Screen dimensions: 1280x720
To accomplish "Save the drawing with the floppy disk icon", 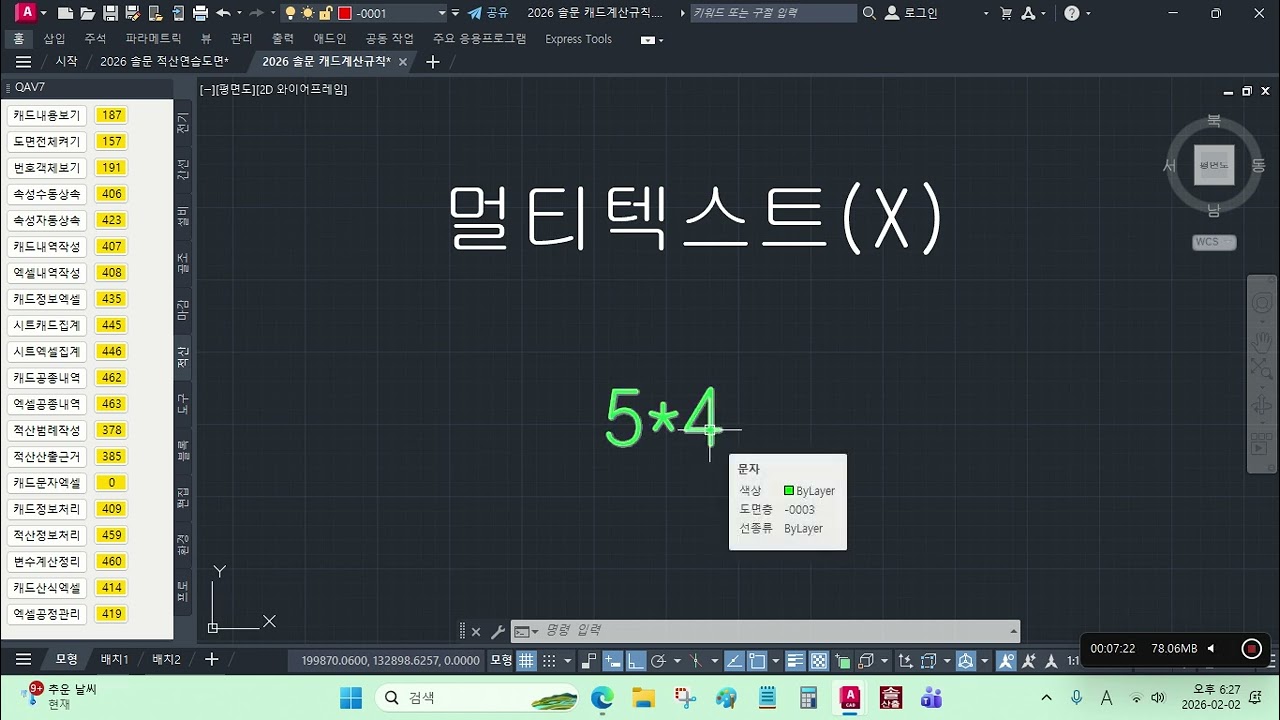I will coord(110,13).
